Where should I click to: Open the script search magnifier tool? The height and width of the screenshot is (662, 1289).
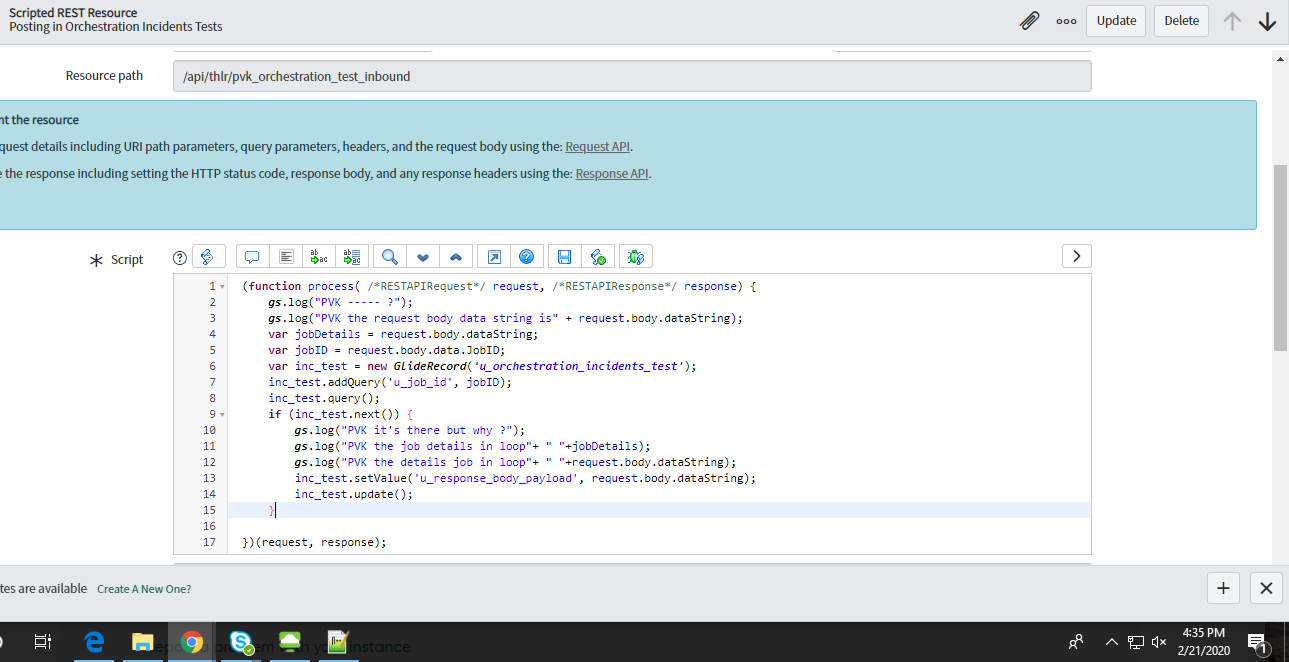(389, 257)
